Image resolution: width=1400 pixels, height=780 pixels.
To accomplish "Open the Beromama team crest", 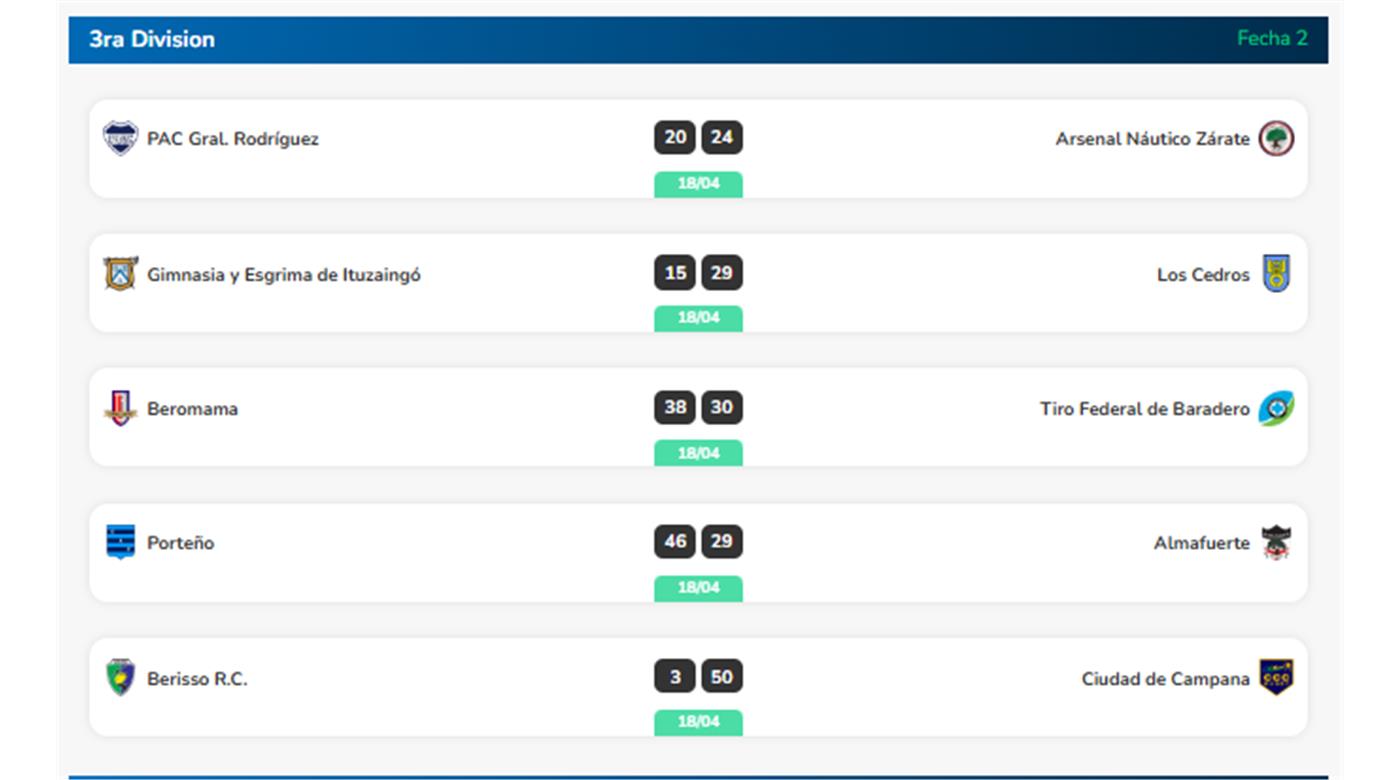I will [x=120, y=408].
